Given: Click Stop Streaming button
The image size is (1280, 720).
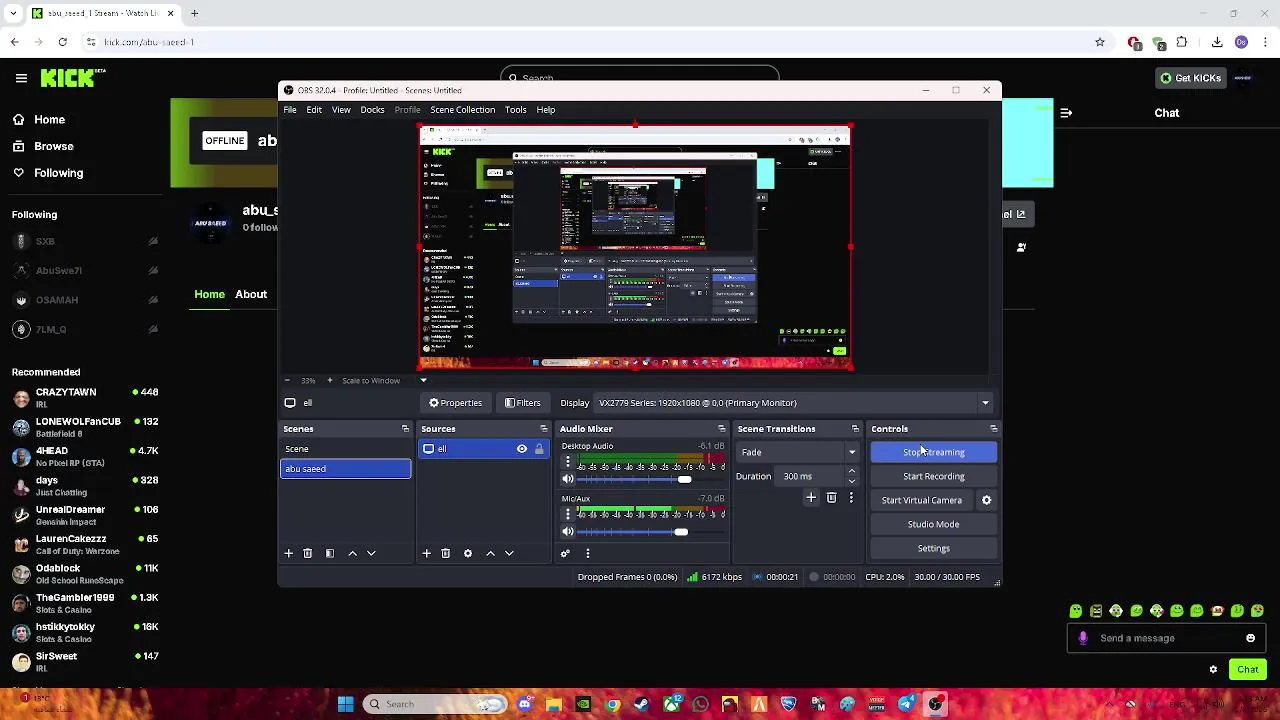Looking at the screenshot, I should pyautogui.click(x=933, y=452).
